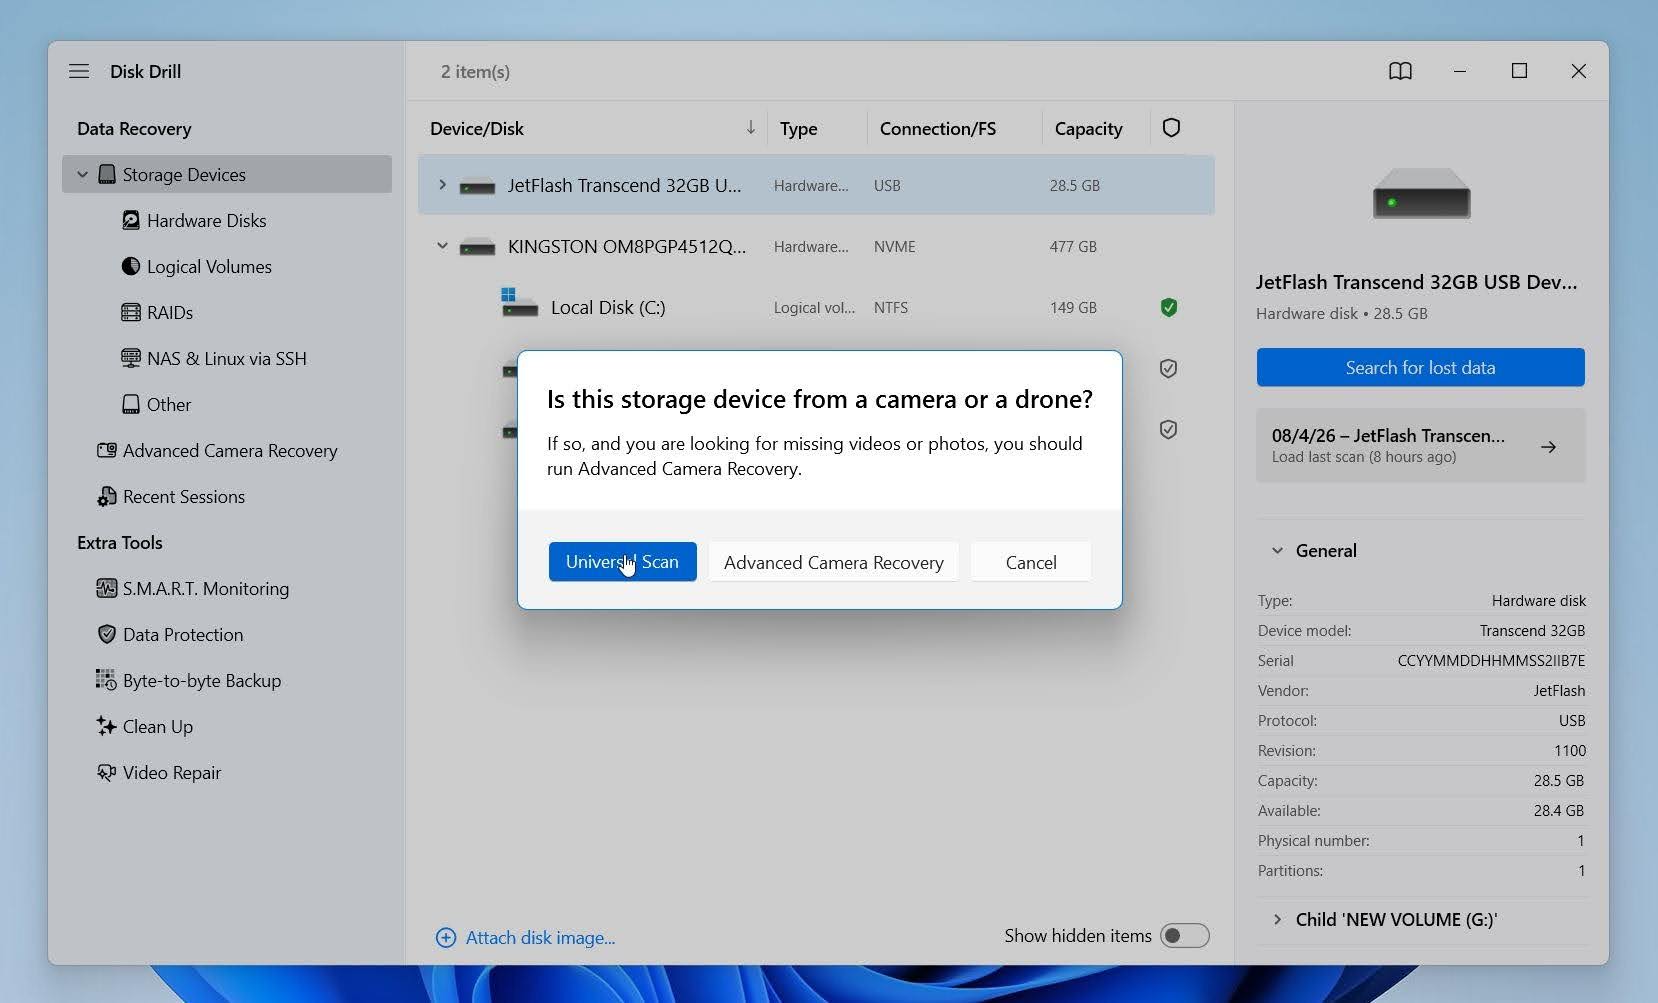Click the shield icon in the column header
The height and width of the screenshot is (1003, 1658).
point(1171,128)
